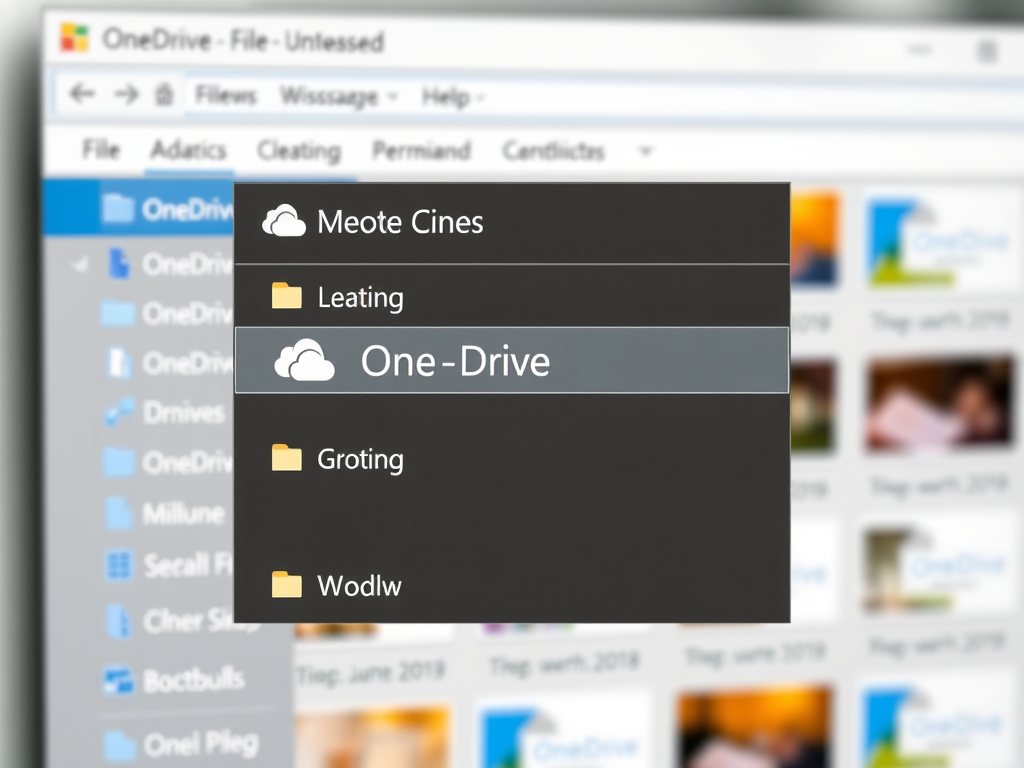The height and width of the screenshot is (768, 1024).
Task: Click the document icon beside Millune
Action: point(119,513)
